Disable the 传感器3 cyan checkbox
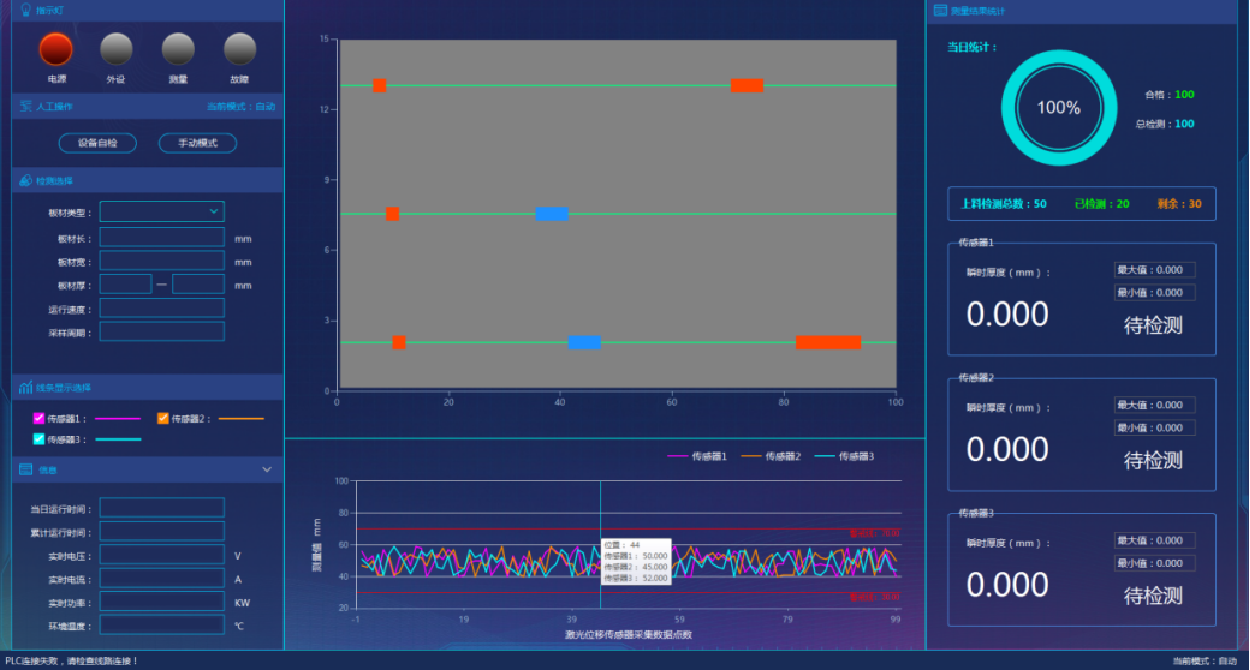1250x670 pixels. (x=39, y=439)
